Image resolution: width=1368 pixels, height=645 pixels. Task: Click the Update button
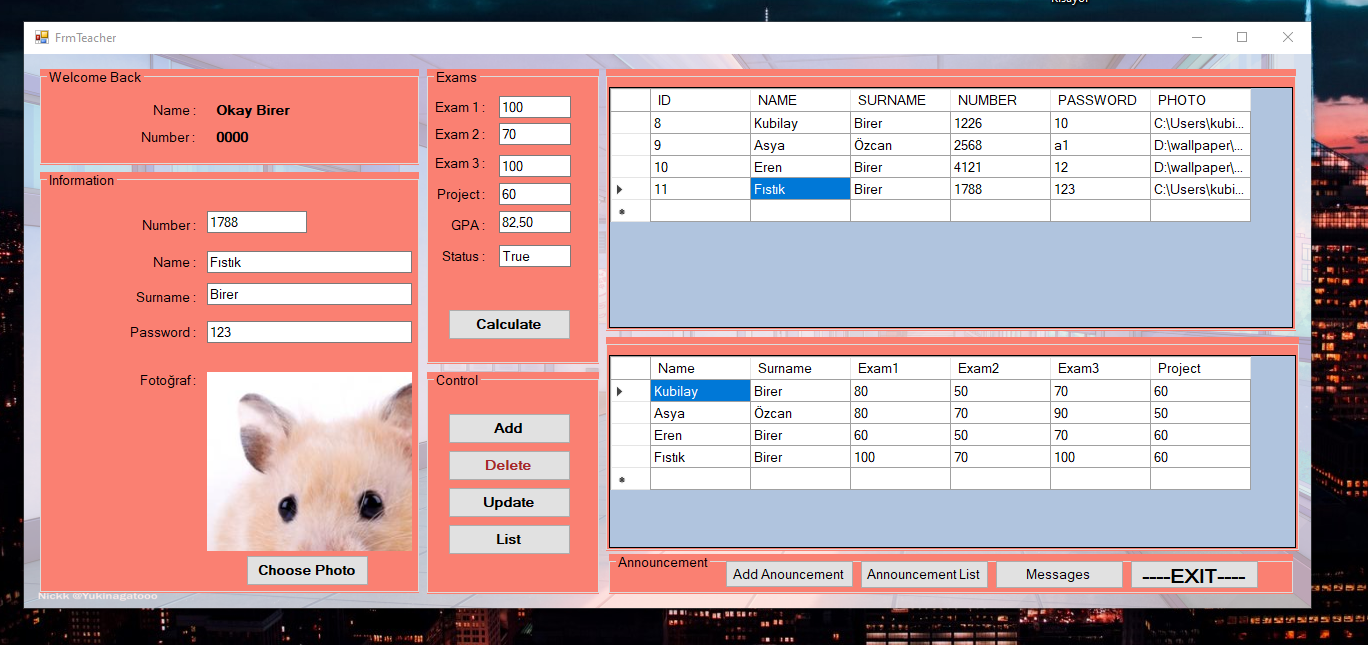[x=509, y=502]
